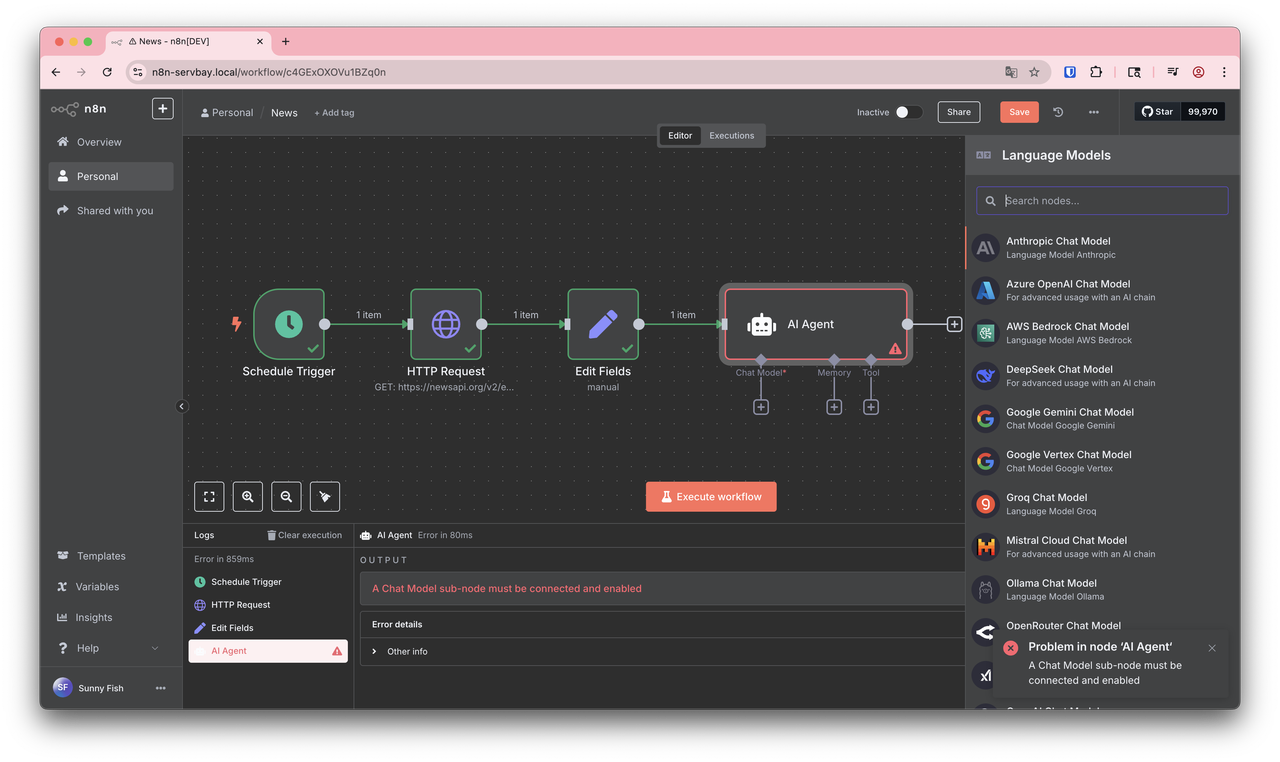Add node after AI Agent output
The height and width of the screenshot is (762, 1280).
(x=954, y=324)
